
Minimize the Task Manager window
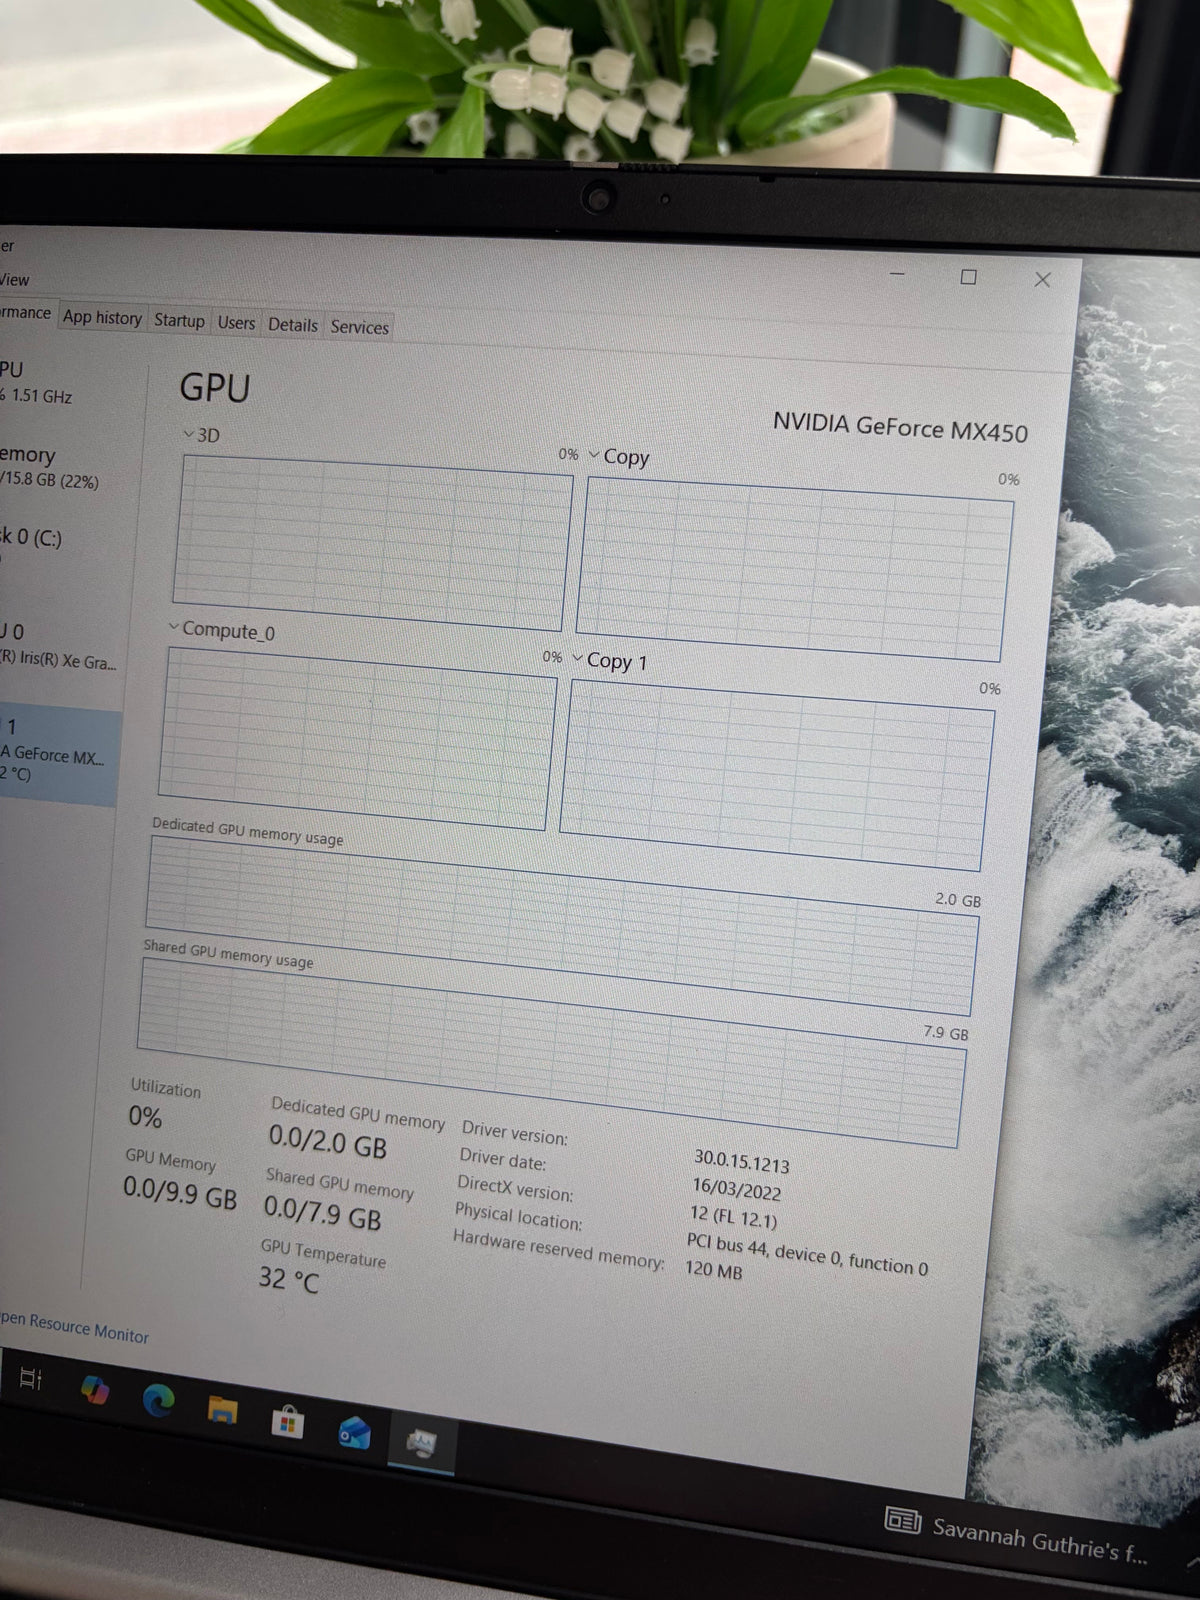[897, 273]
